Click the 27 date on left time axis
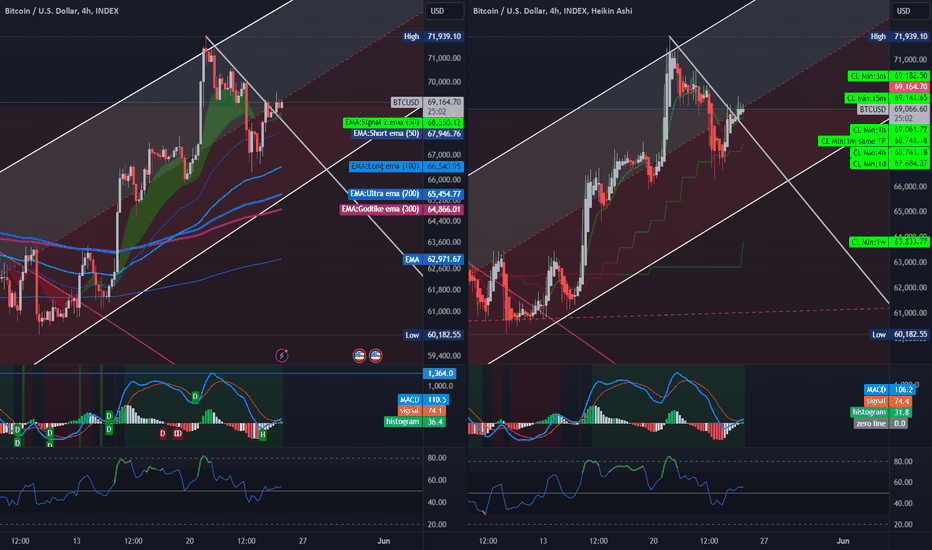The height and width of the screenshot is (550, 932). coord(303,541)
